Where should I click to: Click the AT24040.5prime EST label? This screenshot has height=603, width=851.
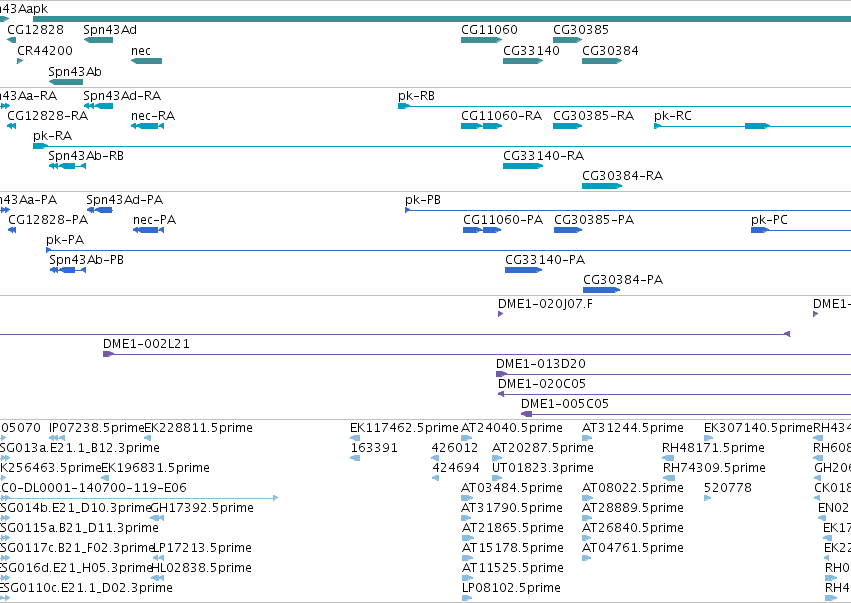point(511,428)
